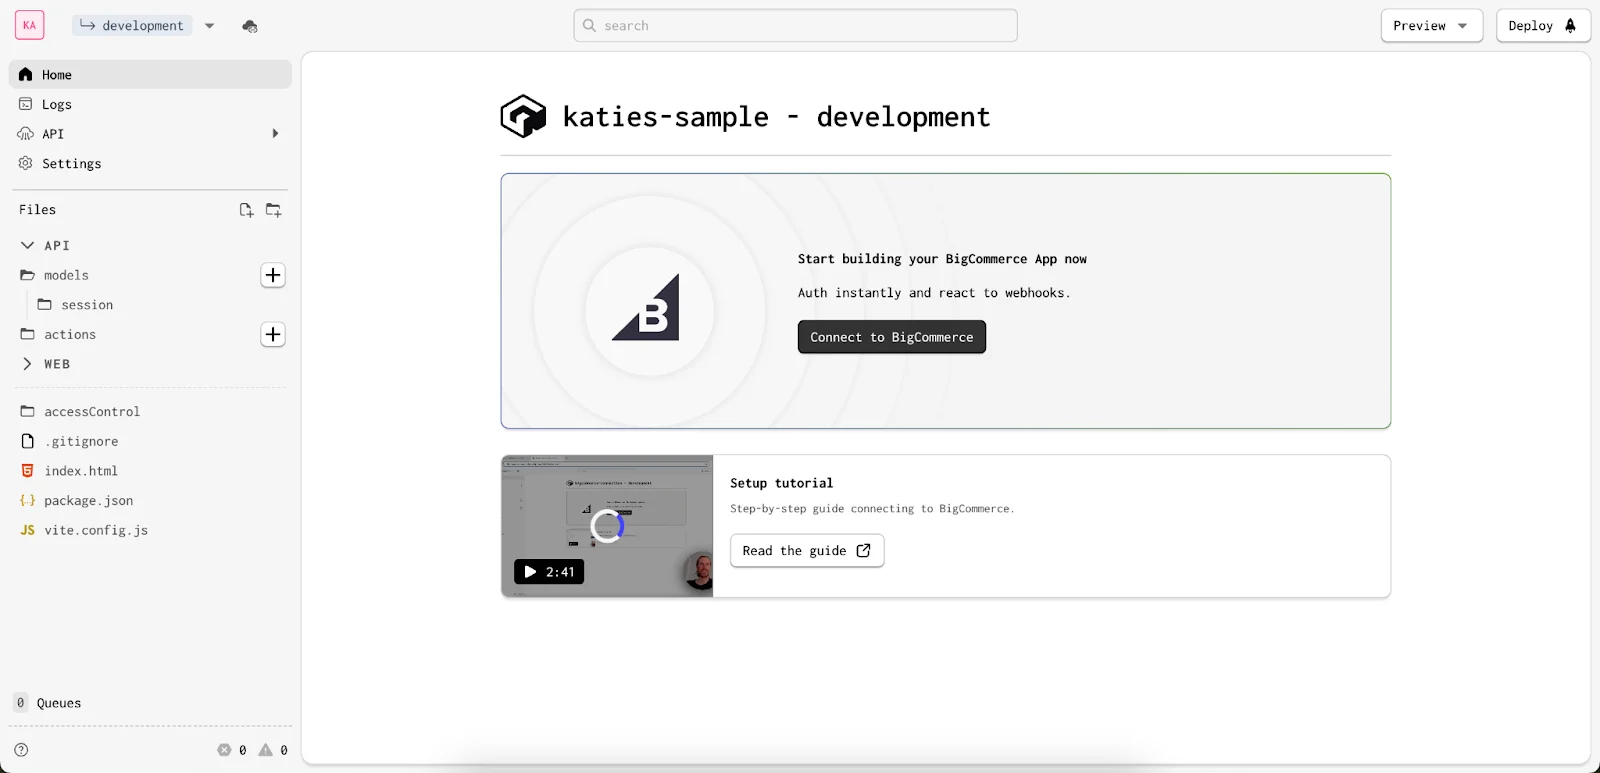Click the dropdown caret next to development

(210, 26)
